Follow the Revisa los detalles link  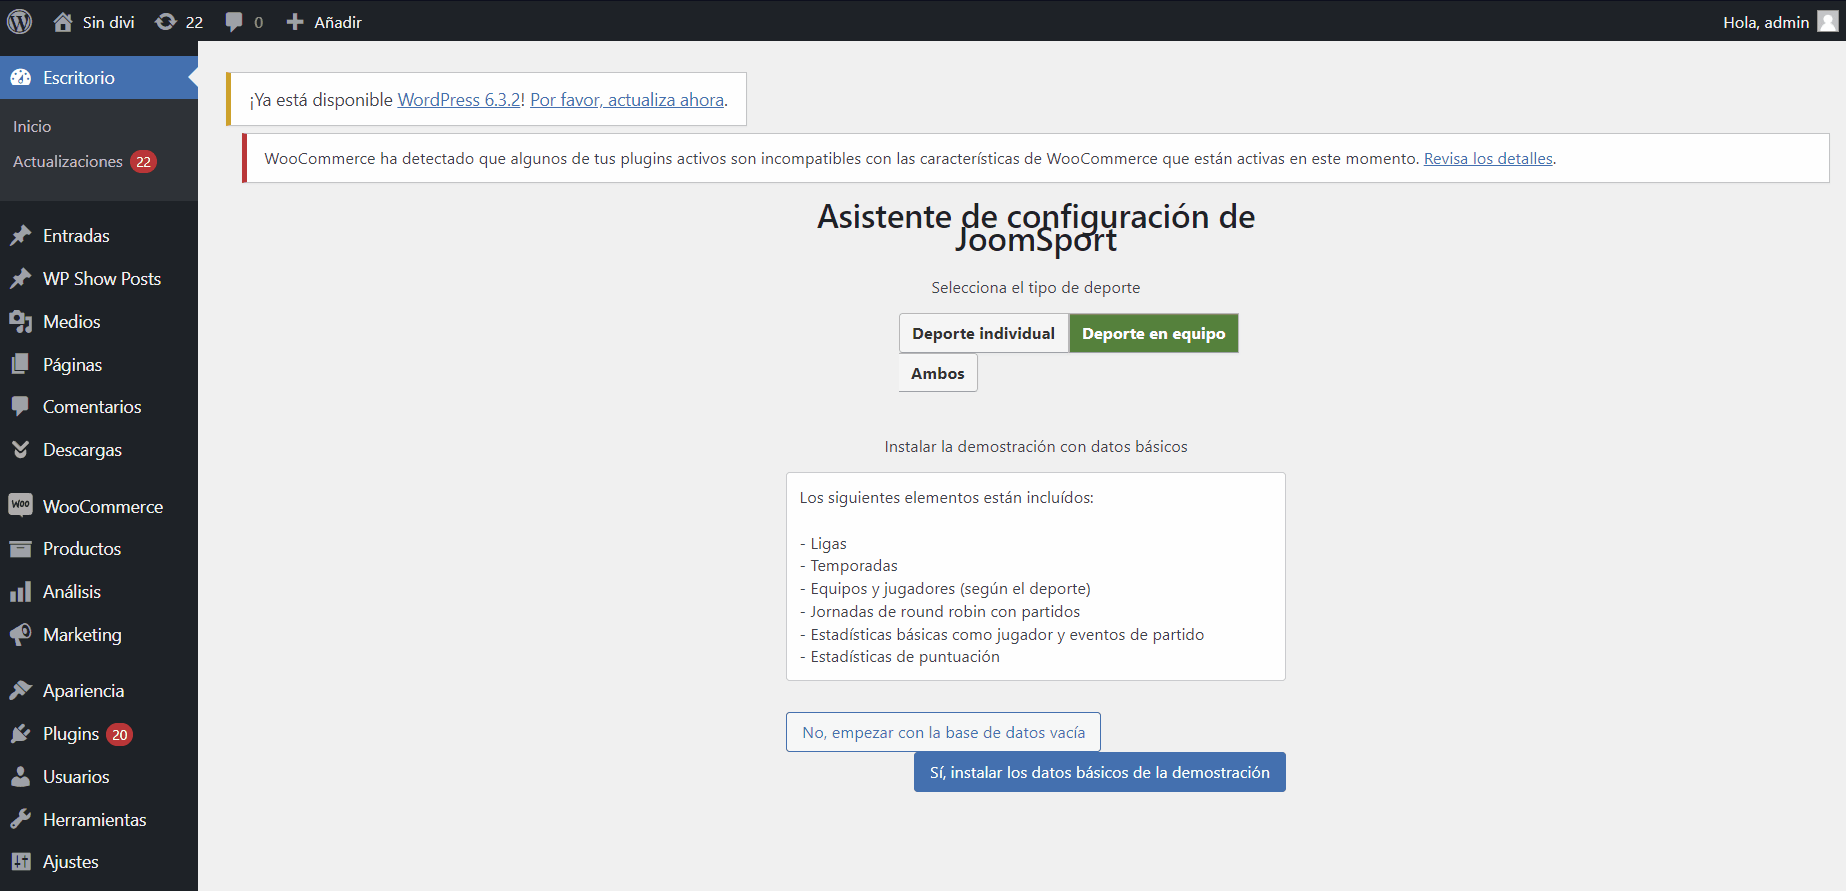pos(1488,159)
